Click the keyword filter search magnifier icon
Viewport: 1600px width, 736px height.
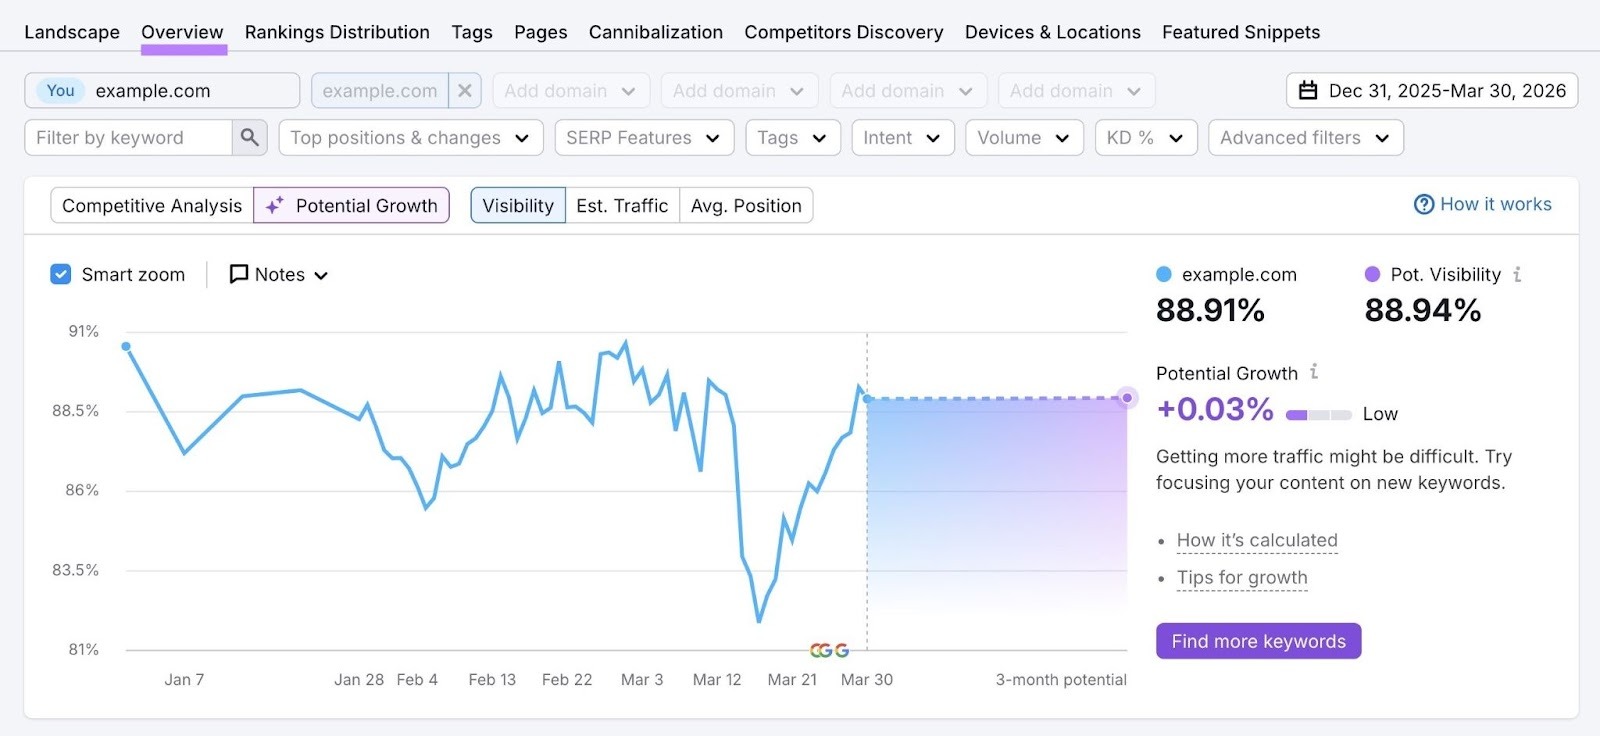[250, 137]
